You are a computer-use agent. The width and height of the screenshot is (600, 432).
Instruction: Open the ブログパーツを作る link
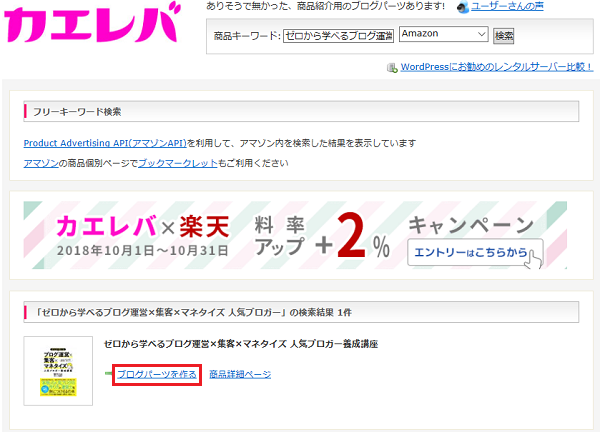157,375
